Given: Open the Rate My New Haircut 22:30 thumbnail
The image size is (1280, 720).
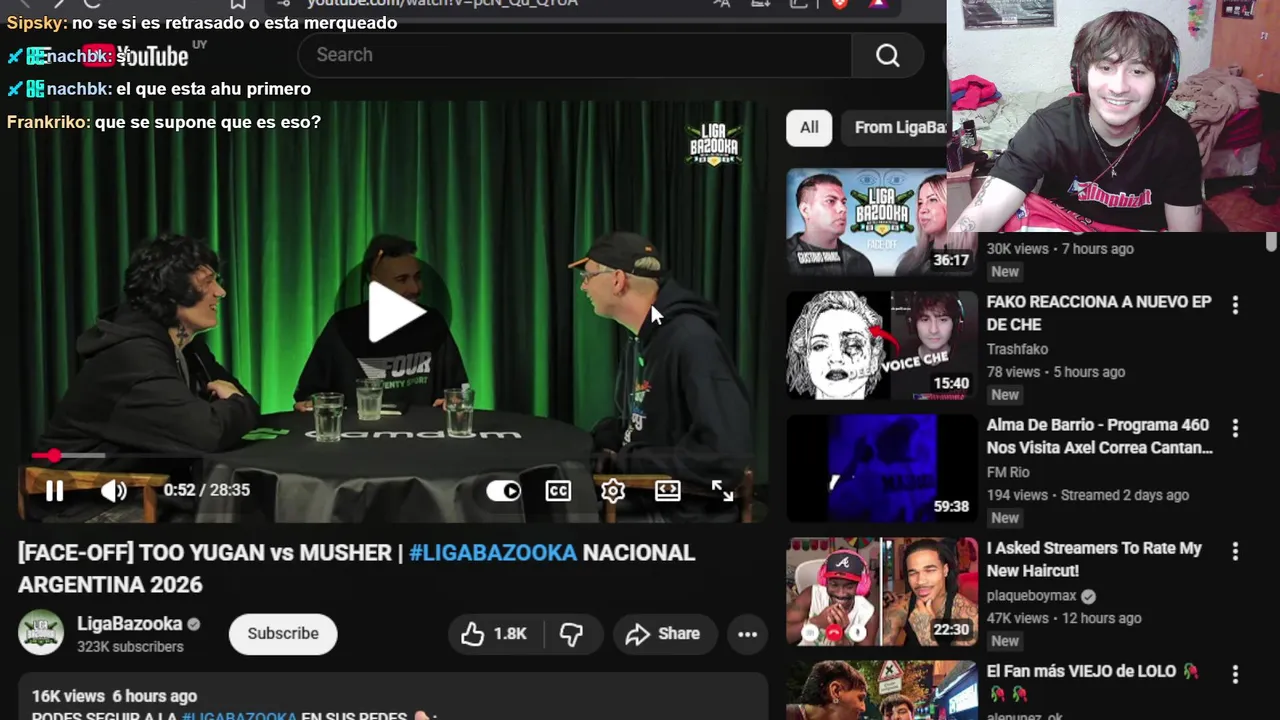Looking at the screenshot, I should click(x=882, y=591).
